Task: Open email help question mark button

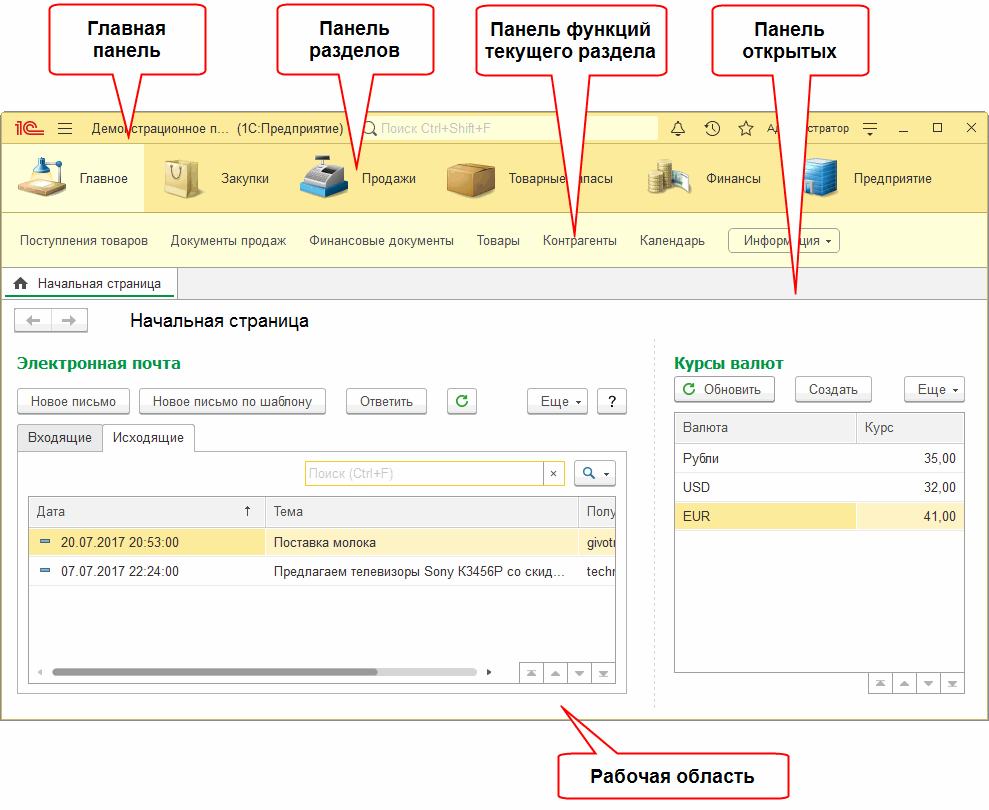Action: point(612,401)
